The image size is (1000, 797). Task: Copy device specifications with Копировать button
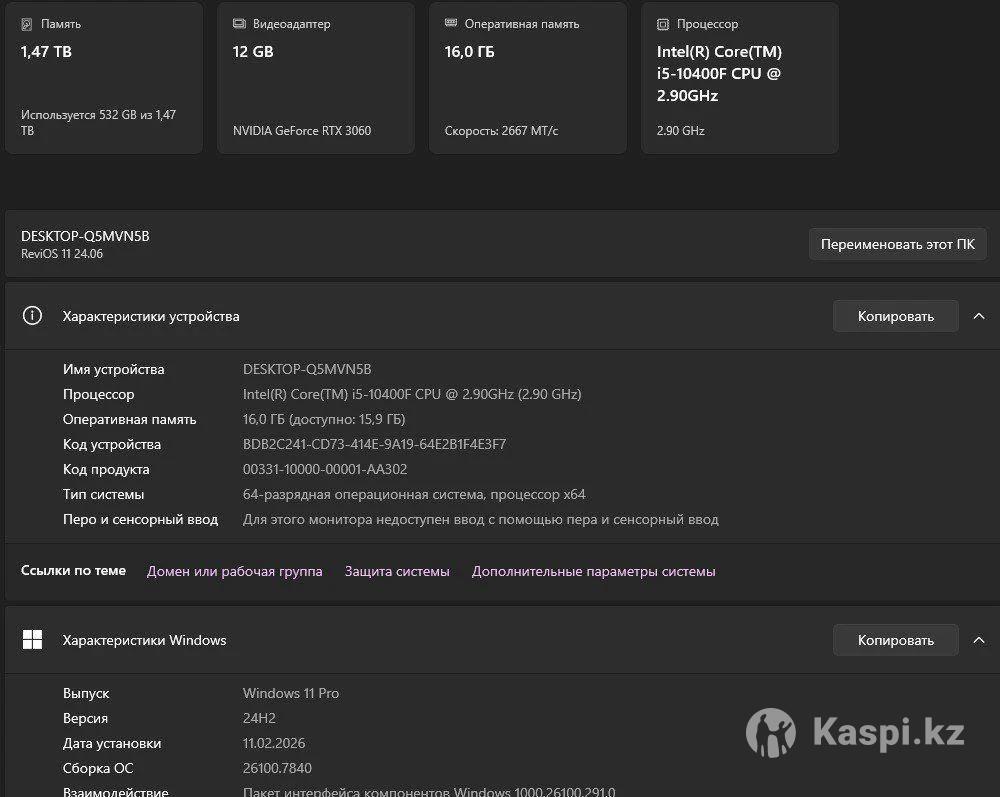point(895,316)
